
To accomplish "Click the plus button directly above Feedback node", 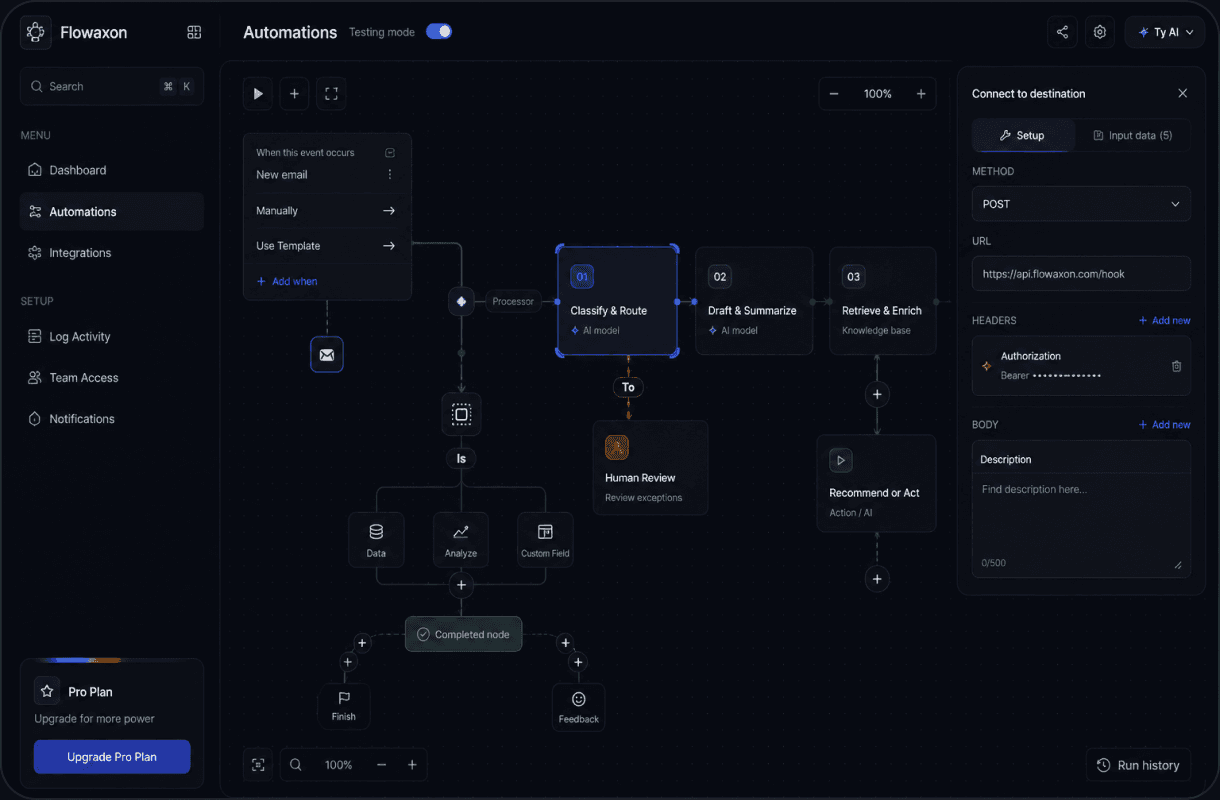I will [x=578, y=662].
